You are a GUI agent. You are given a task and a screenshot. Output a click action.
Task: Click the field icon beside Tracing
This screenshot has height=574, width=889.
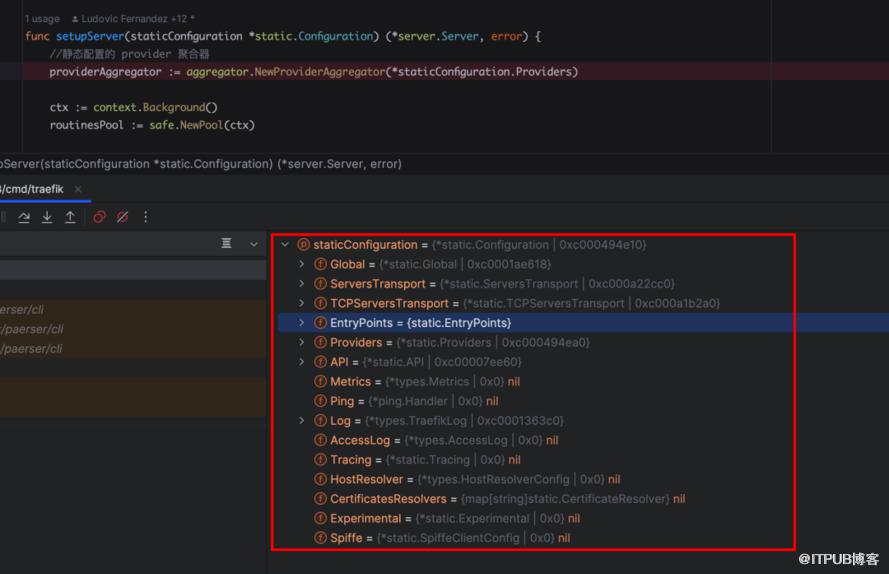click(320, 460)
